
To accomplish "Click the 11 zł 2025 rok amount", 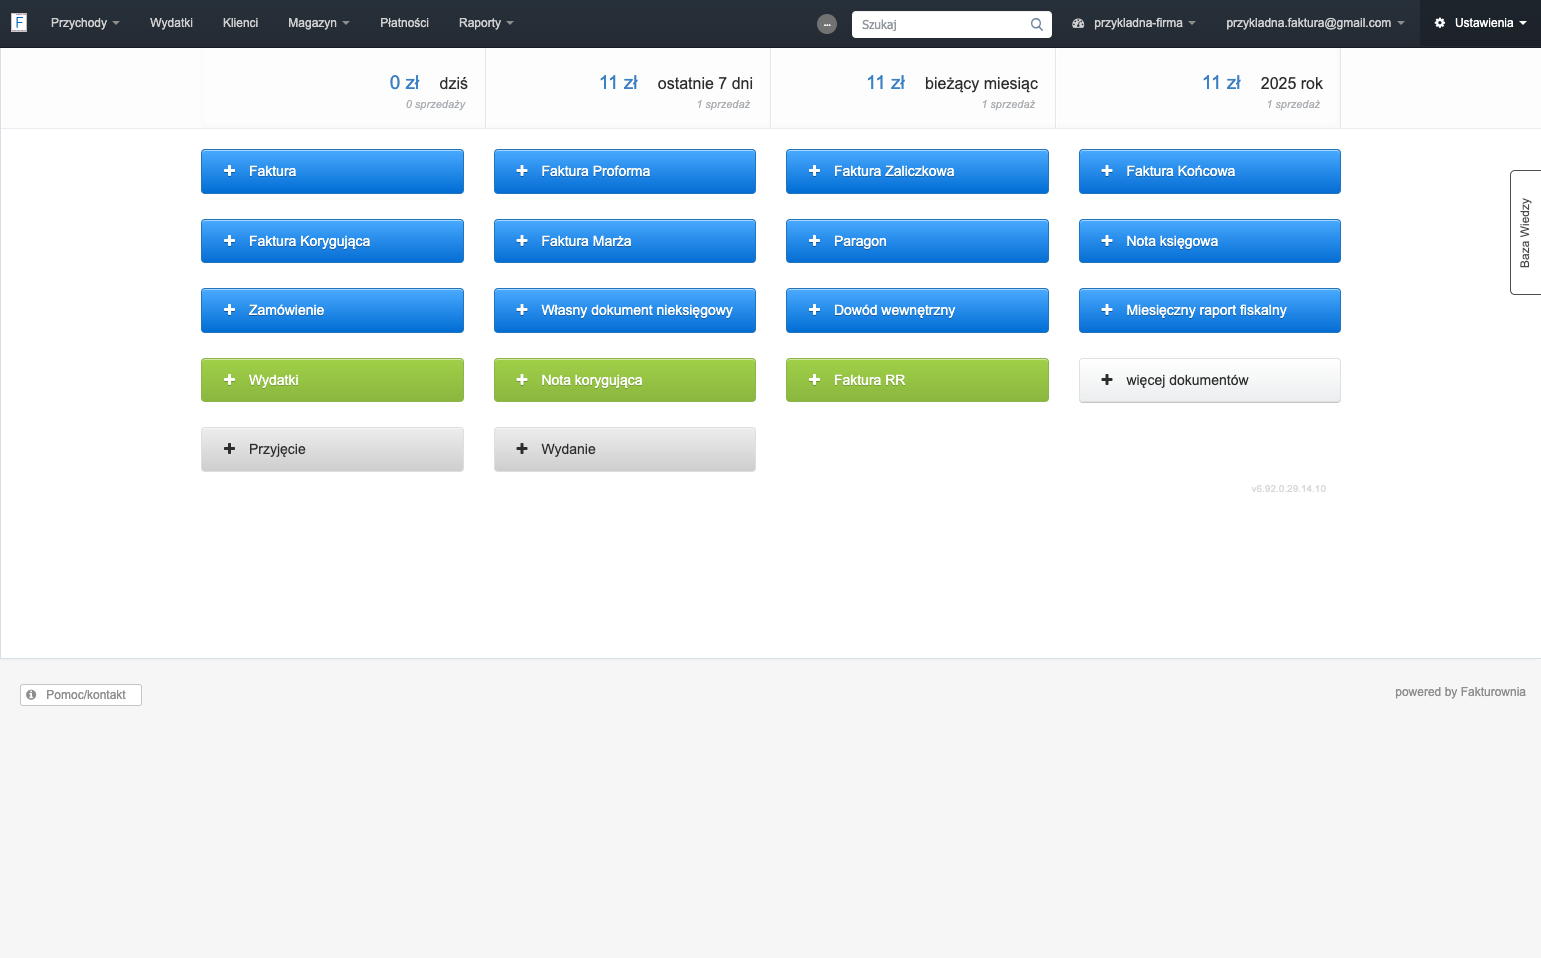I will (1222, 83).
